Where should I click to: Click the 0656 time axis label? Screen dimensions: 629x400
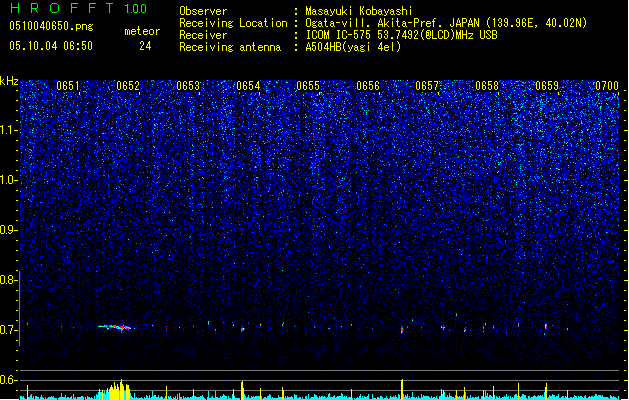pos(368,86)
